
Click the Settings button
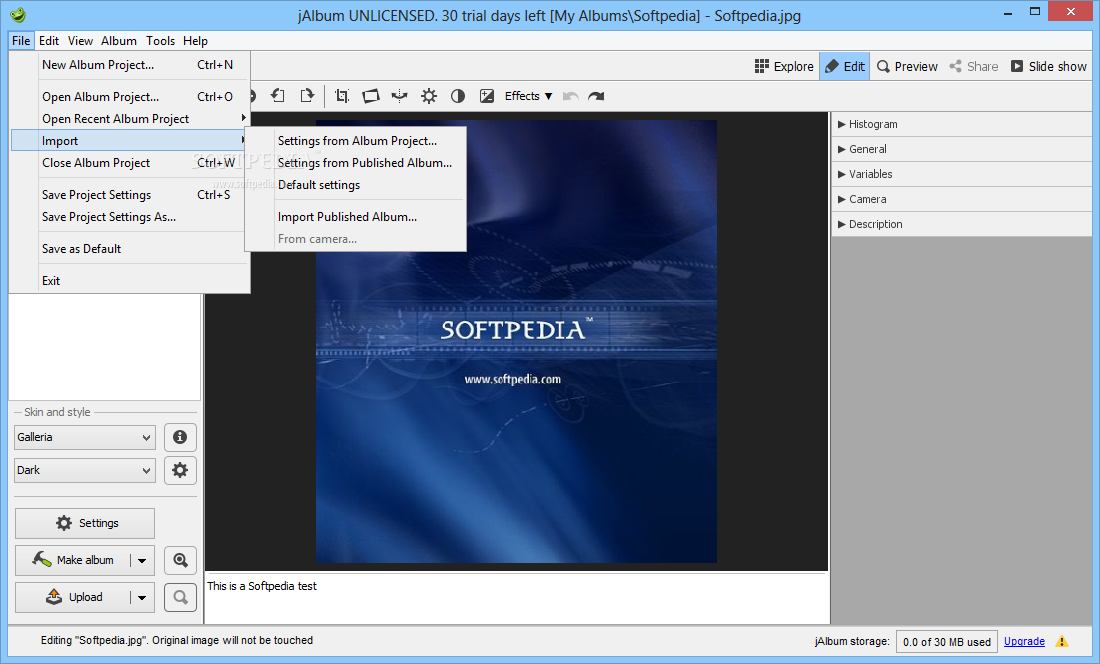[x=85, y=523]
